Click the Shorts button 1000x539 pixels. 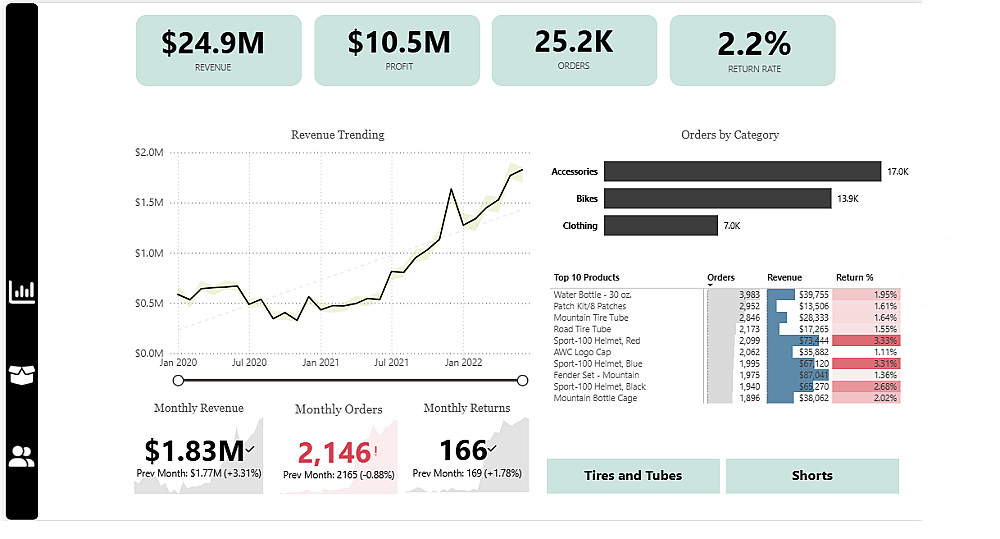pyautogui.click(x=812, y=476)
